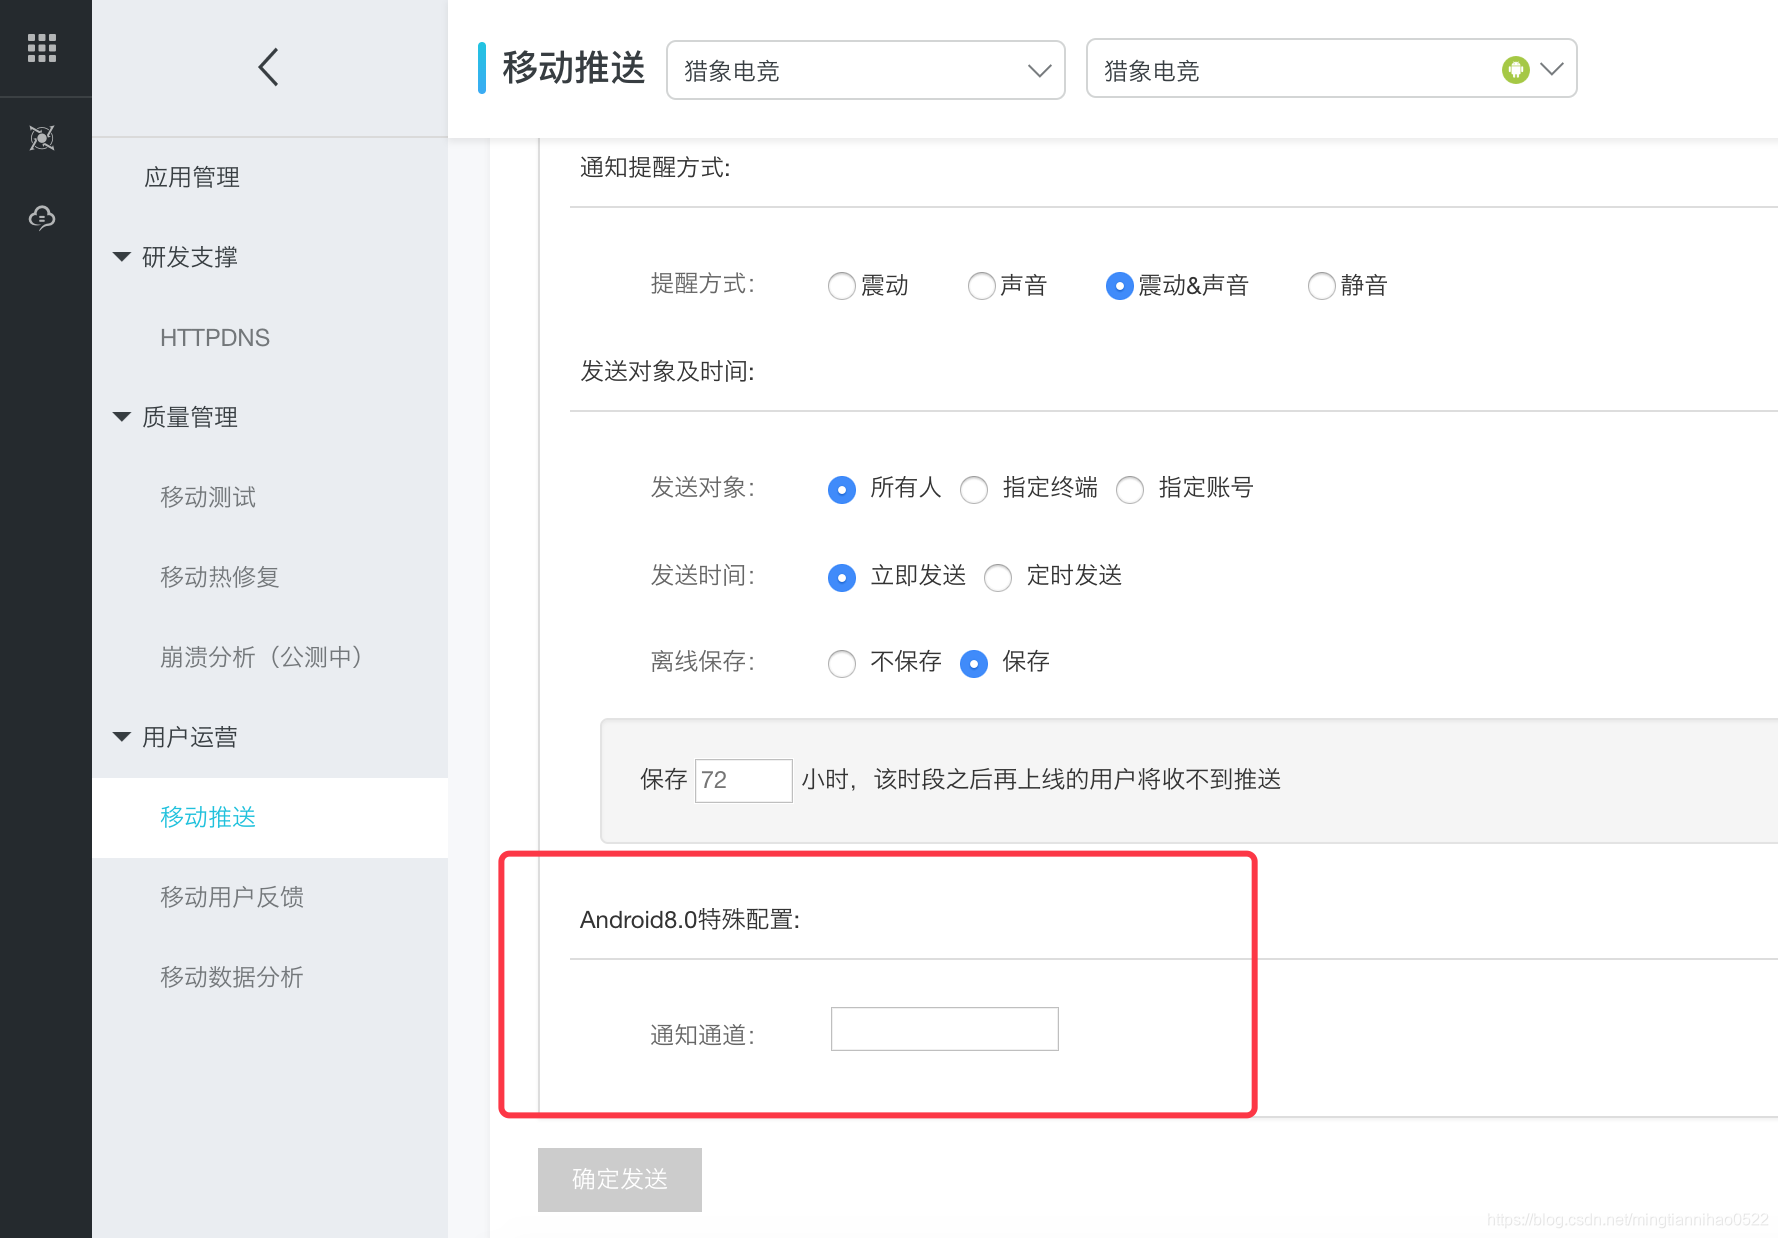Select the 震动 reminder radio button
Image resolution: width=1778 pixels, height=1238 pixels.
tap(842, 286)
